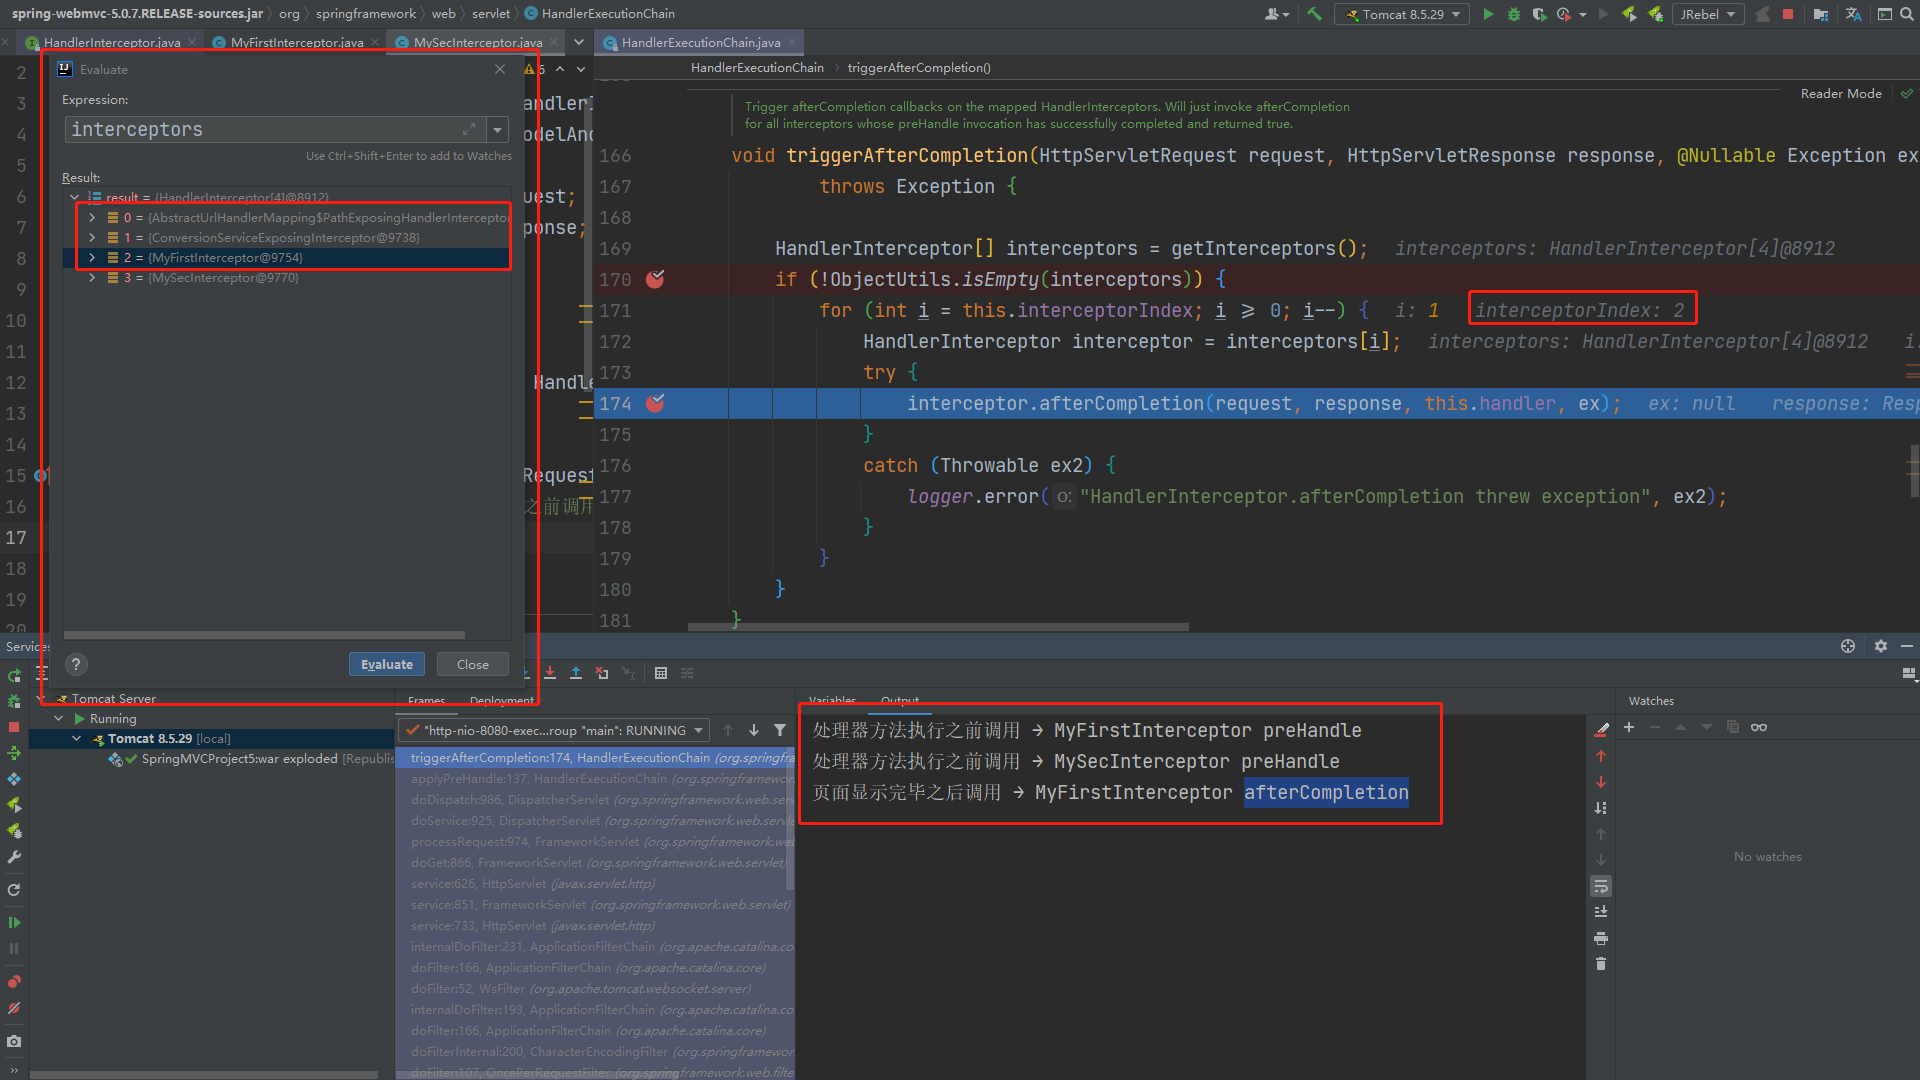Toggle breakpoint at line 174
Image resolution: width=1920 pixels, height=1080 pixels.
(x=655, y=403)
